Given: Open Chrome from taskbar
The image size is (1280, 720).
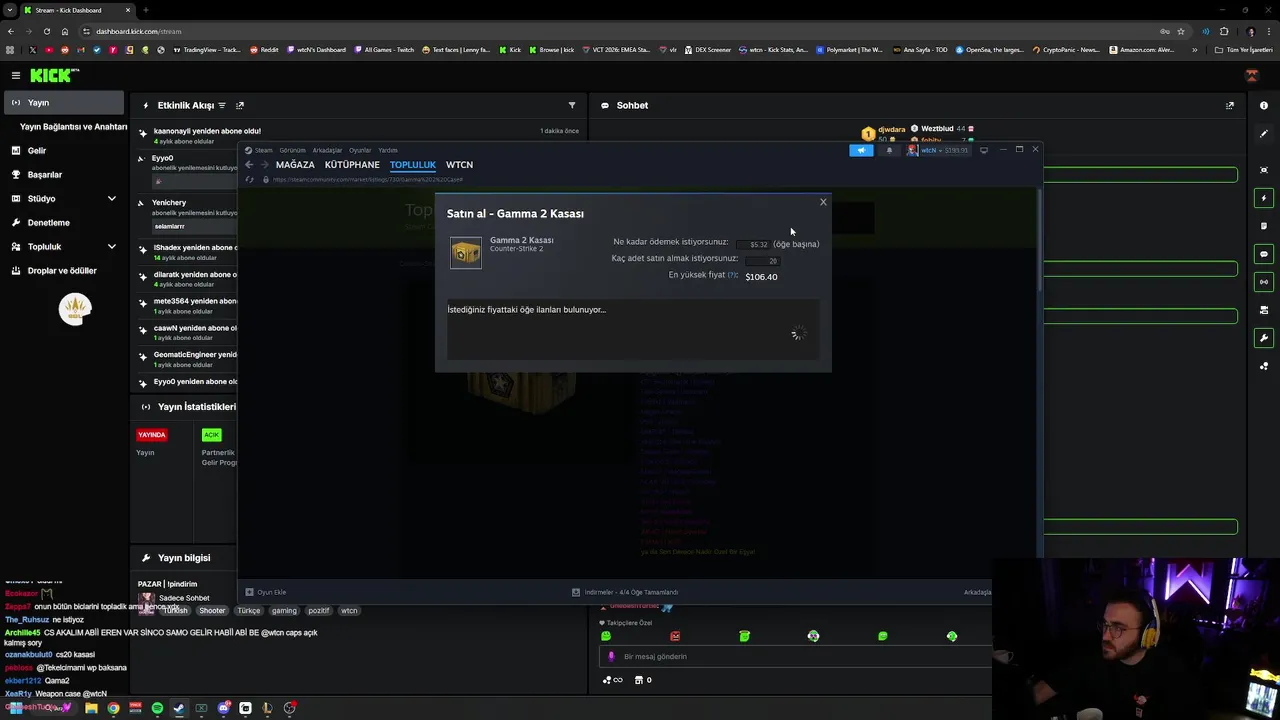Looking at the screenshot, I should (x=113, y=708).
